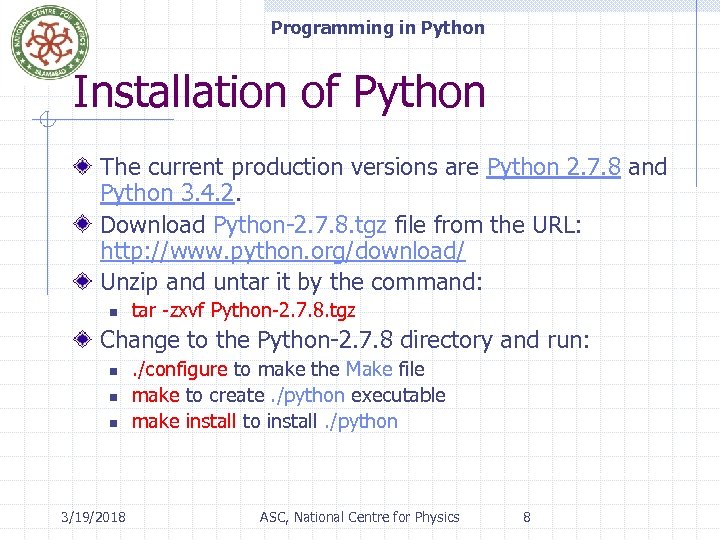The height and width of the screenshot is (540, 720).
Task: Open the Python 3.4.2 link
Action: click(x=167, y=193)
